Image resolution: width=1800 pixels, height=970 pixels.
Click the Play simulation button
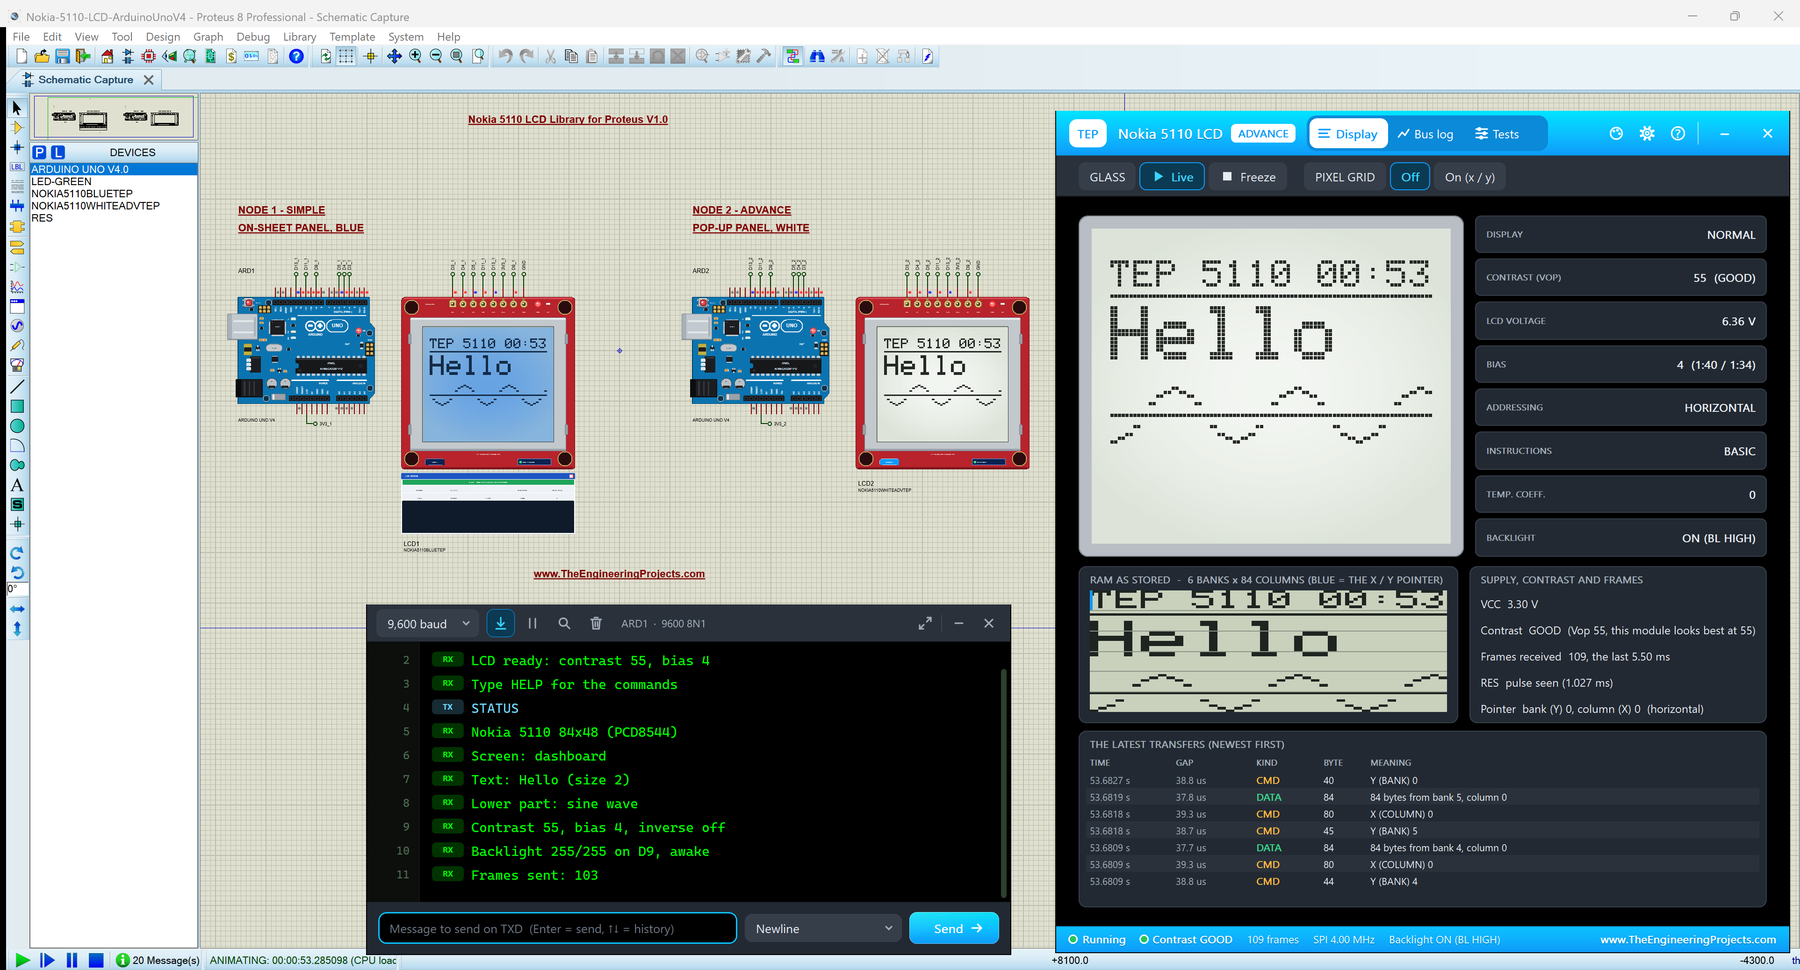click(x=21, y=960)
